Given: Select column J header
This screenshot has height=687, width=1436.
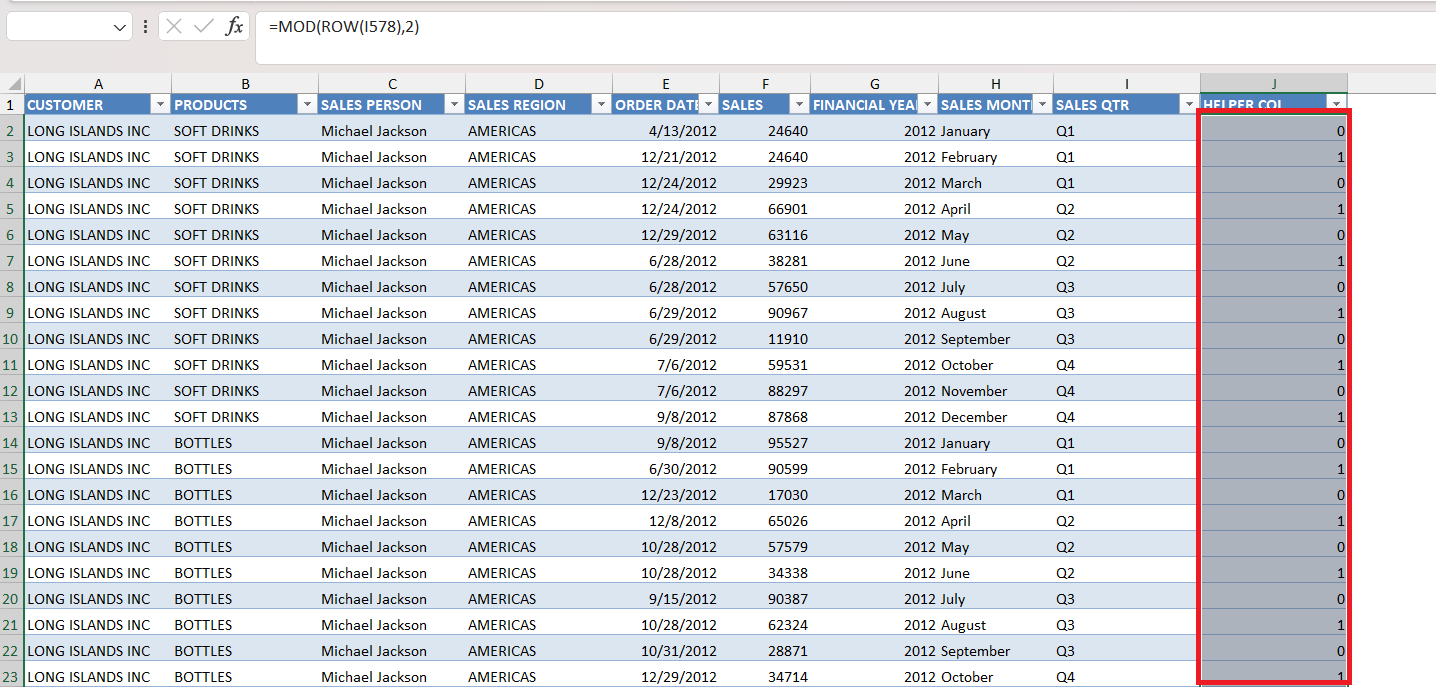Looking at the screenshot, I should (1274, 84).
